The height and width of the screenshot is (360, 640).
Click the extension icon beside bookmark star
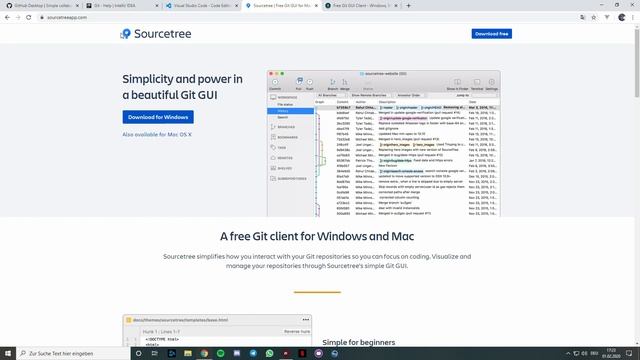607,18
